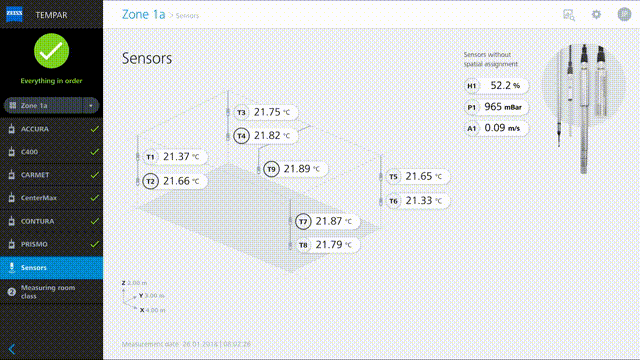Click the T2 sensor circle badge
The image size is (640, 360).
(x=150, y=181)
